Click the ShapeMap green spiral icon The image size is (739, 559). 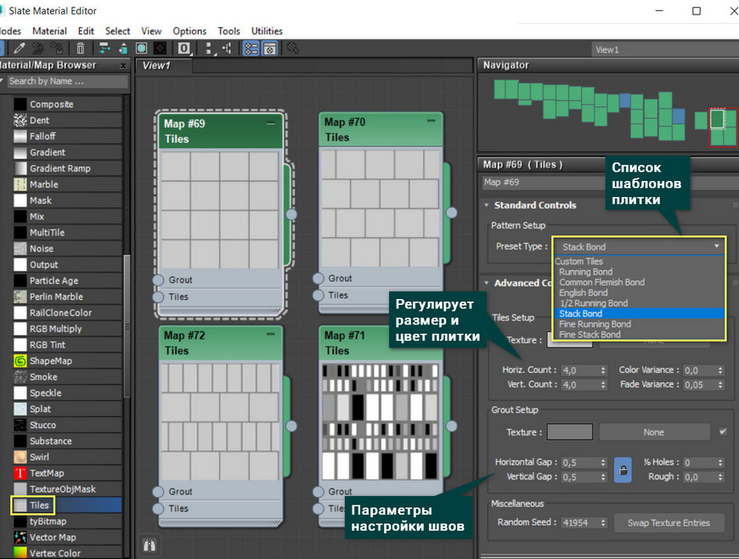click(x=19, y=361)
